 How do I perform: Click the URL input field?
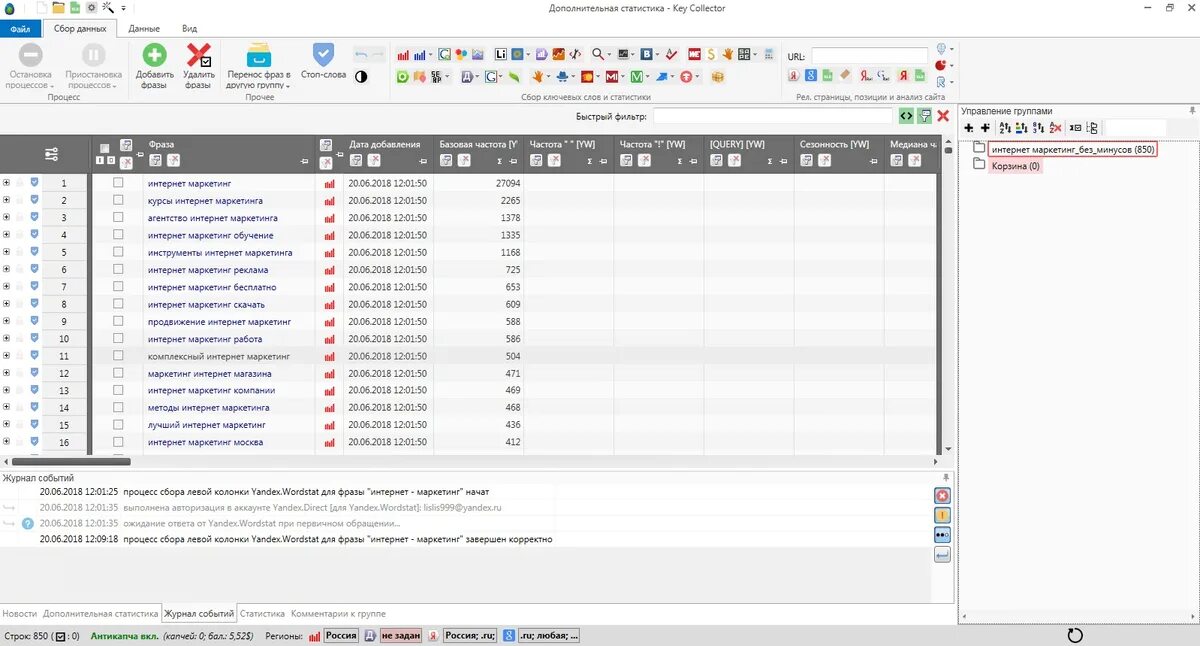(x=869, y=56)
